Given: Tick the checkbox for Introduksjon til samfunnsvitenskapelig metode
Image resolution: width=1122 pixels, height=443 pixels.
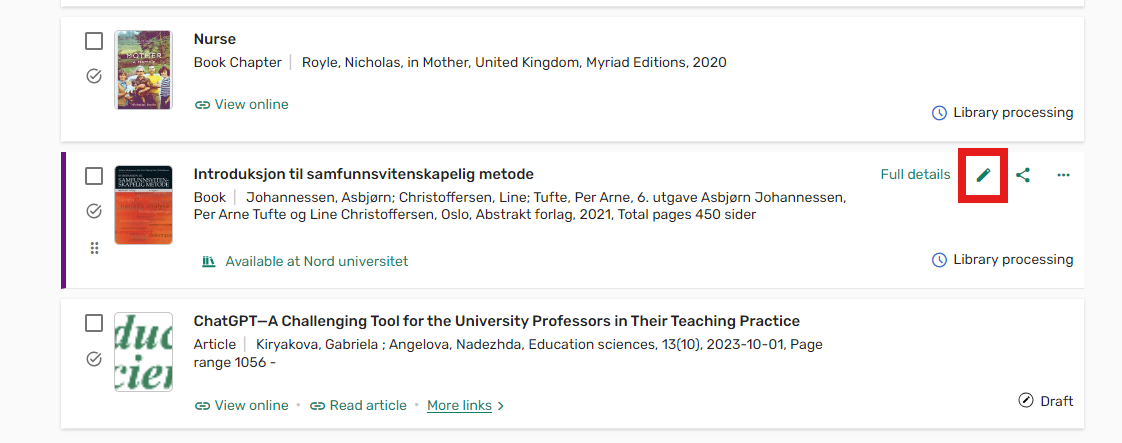Looking at the screenshot, I should click(94, 176).
